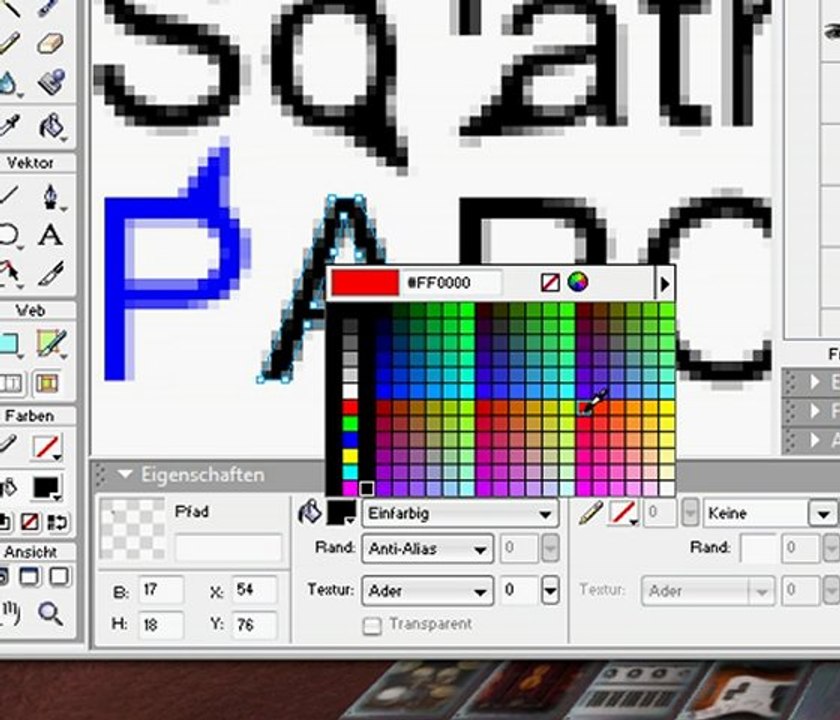Open the fill texture amount slider arrow
Viewport: 840px width, 720px height.
click(550, 591)
